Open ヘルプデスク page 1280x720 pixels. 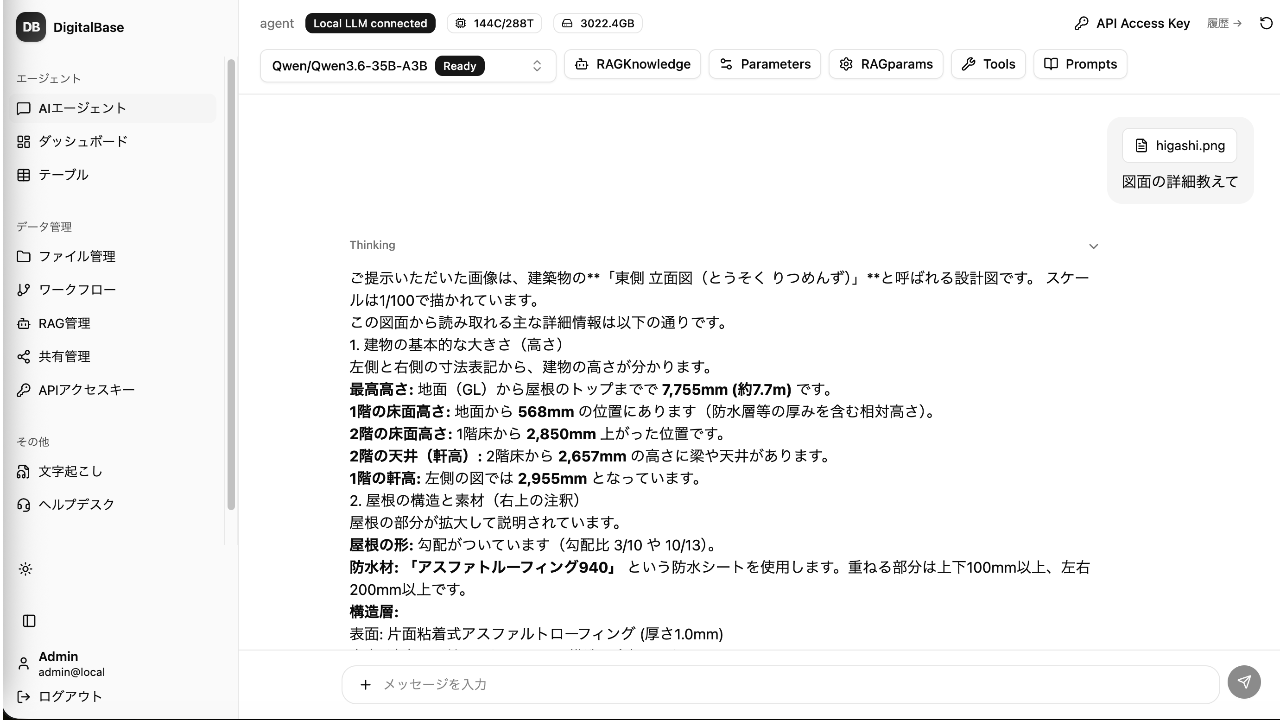[x=115, y=504]
